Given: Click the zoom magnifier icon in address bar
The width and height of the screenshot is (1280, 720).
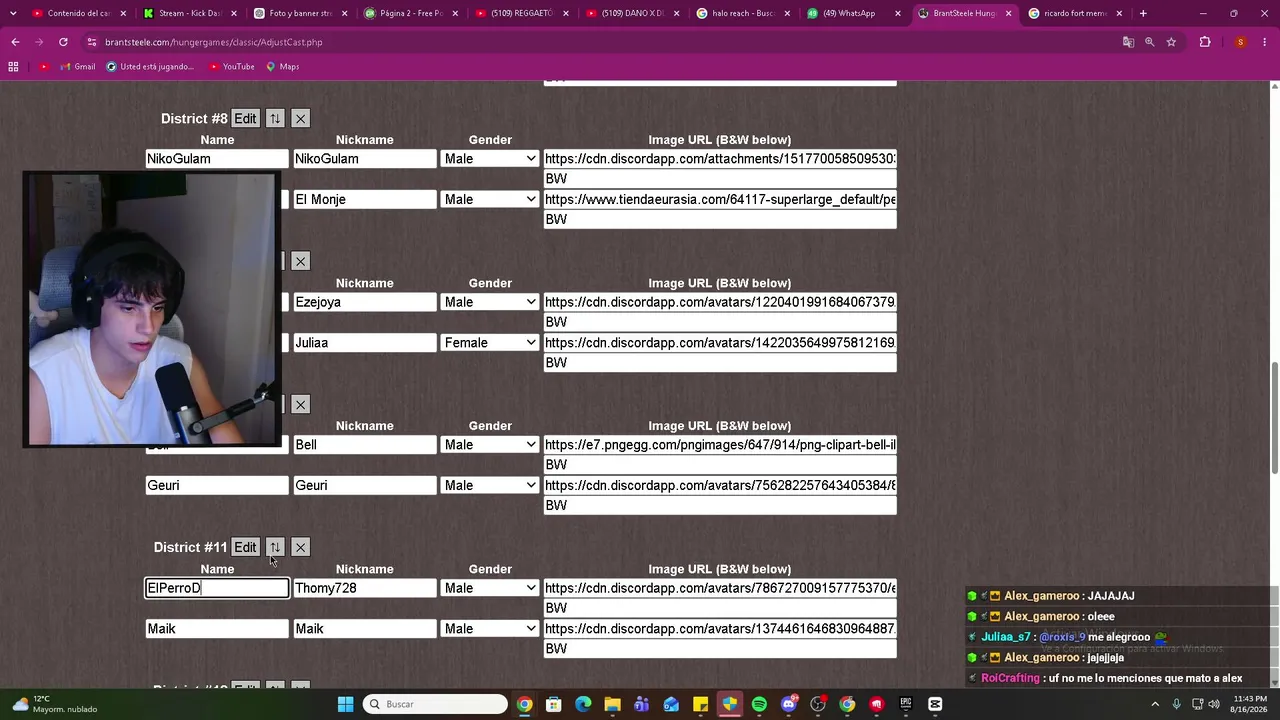Looking at the screenshot, I should point(1150,42).
